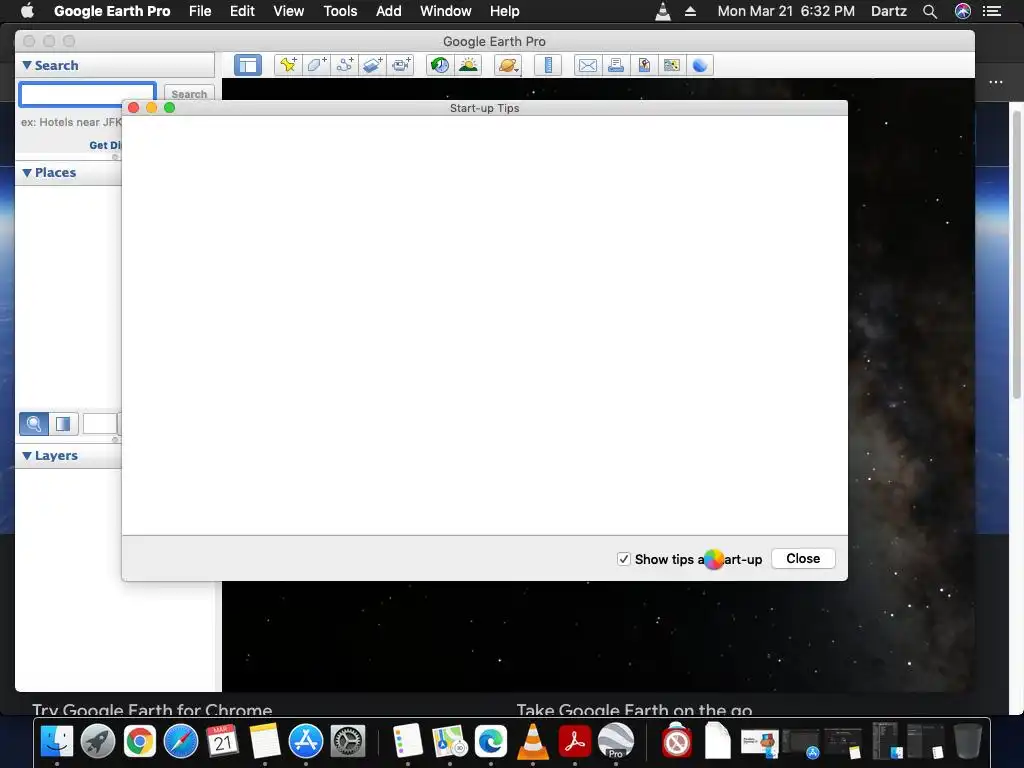Open Maps from the Dock
Viewport: 1024px width, 768px height.
449,741
